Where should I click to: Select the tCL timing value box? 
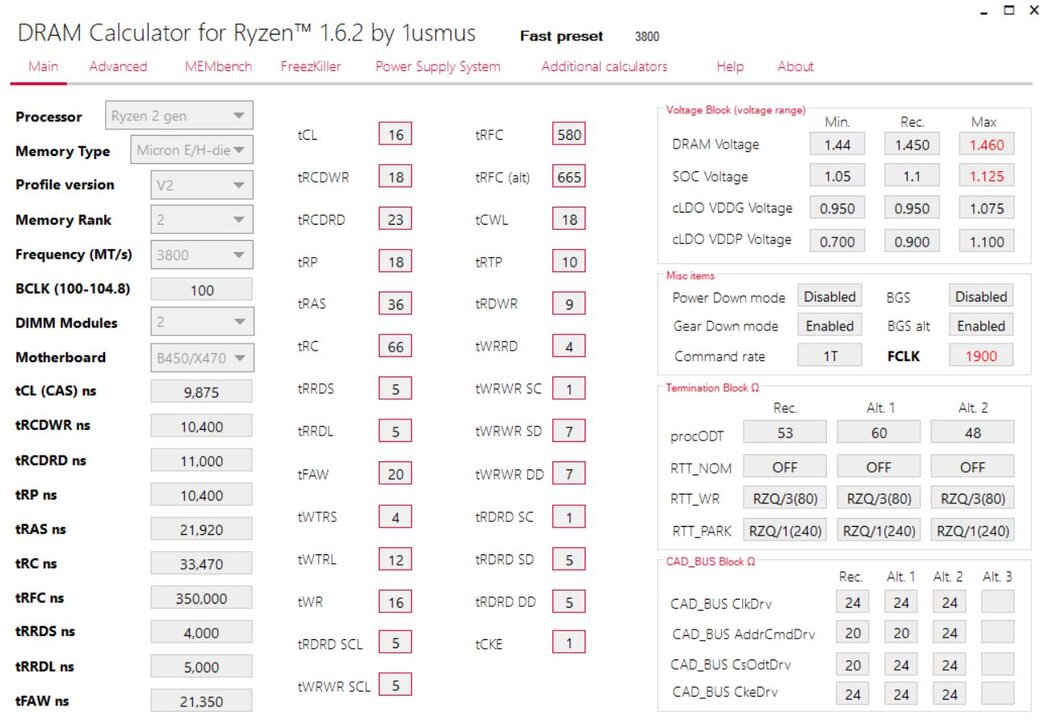point(396,134)
